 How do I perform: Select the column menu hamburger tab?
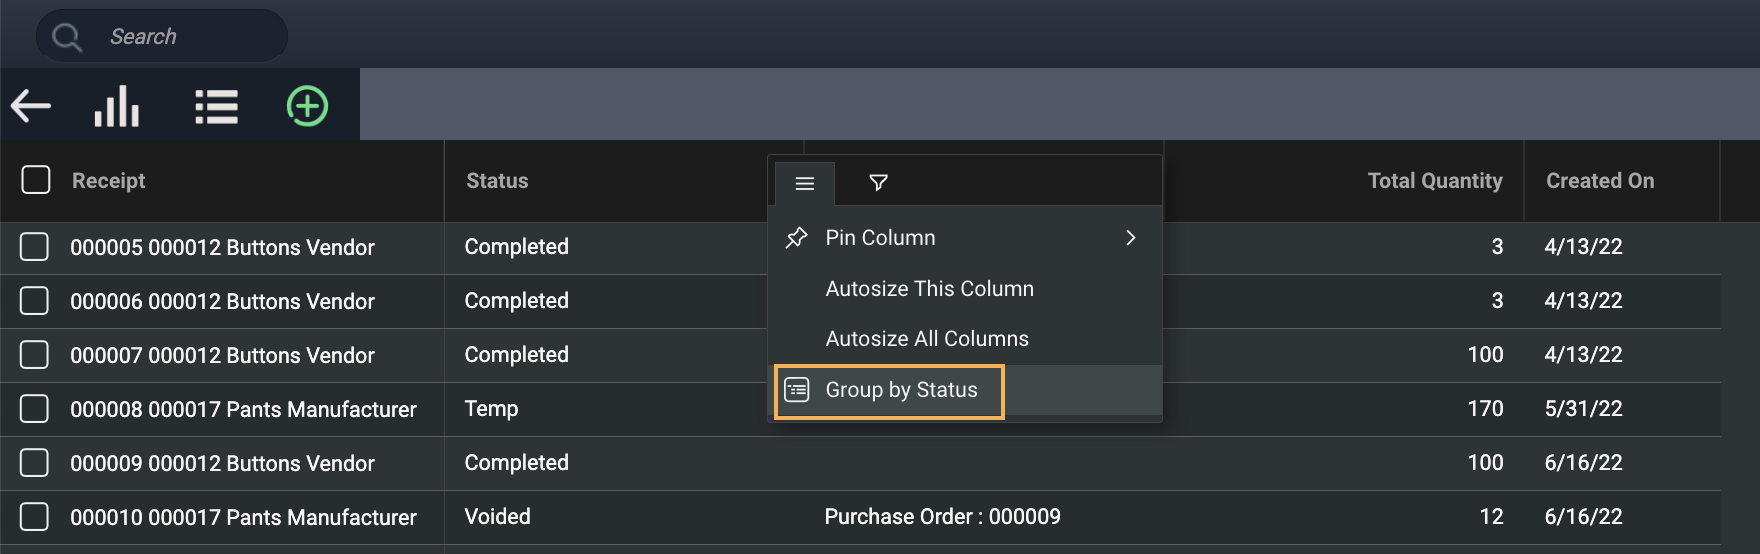coord(805,183)
